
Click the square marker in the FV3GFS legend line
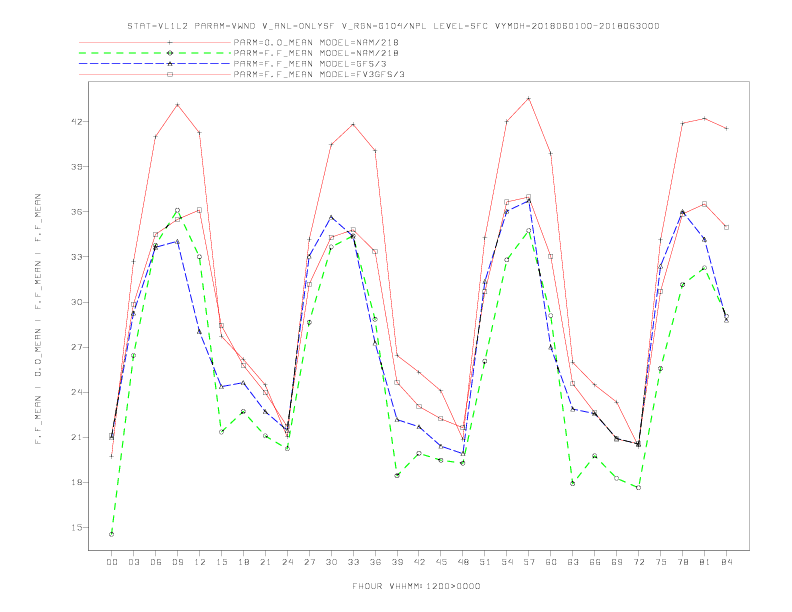click(x=170, y=74)
